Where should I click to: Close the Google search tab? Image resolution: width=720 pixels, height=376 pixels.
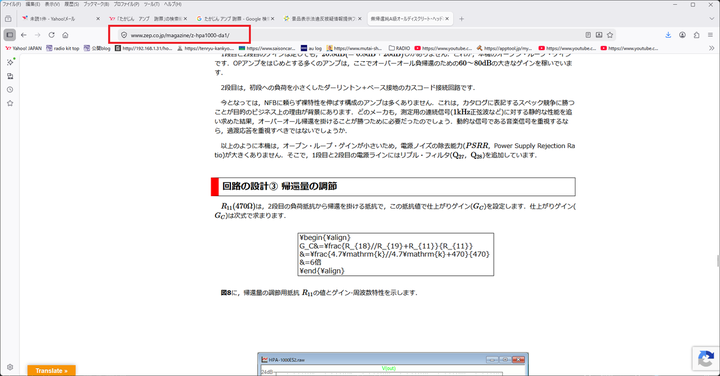point(272,19)
